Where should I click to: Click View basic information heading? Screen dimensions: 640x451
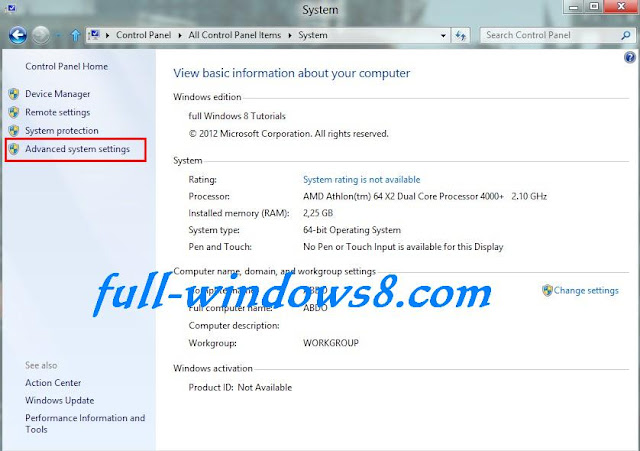(291, 73)
